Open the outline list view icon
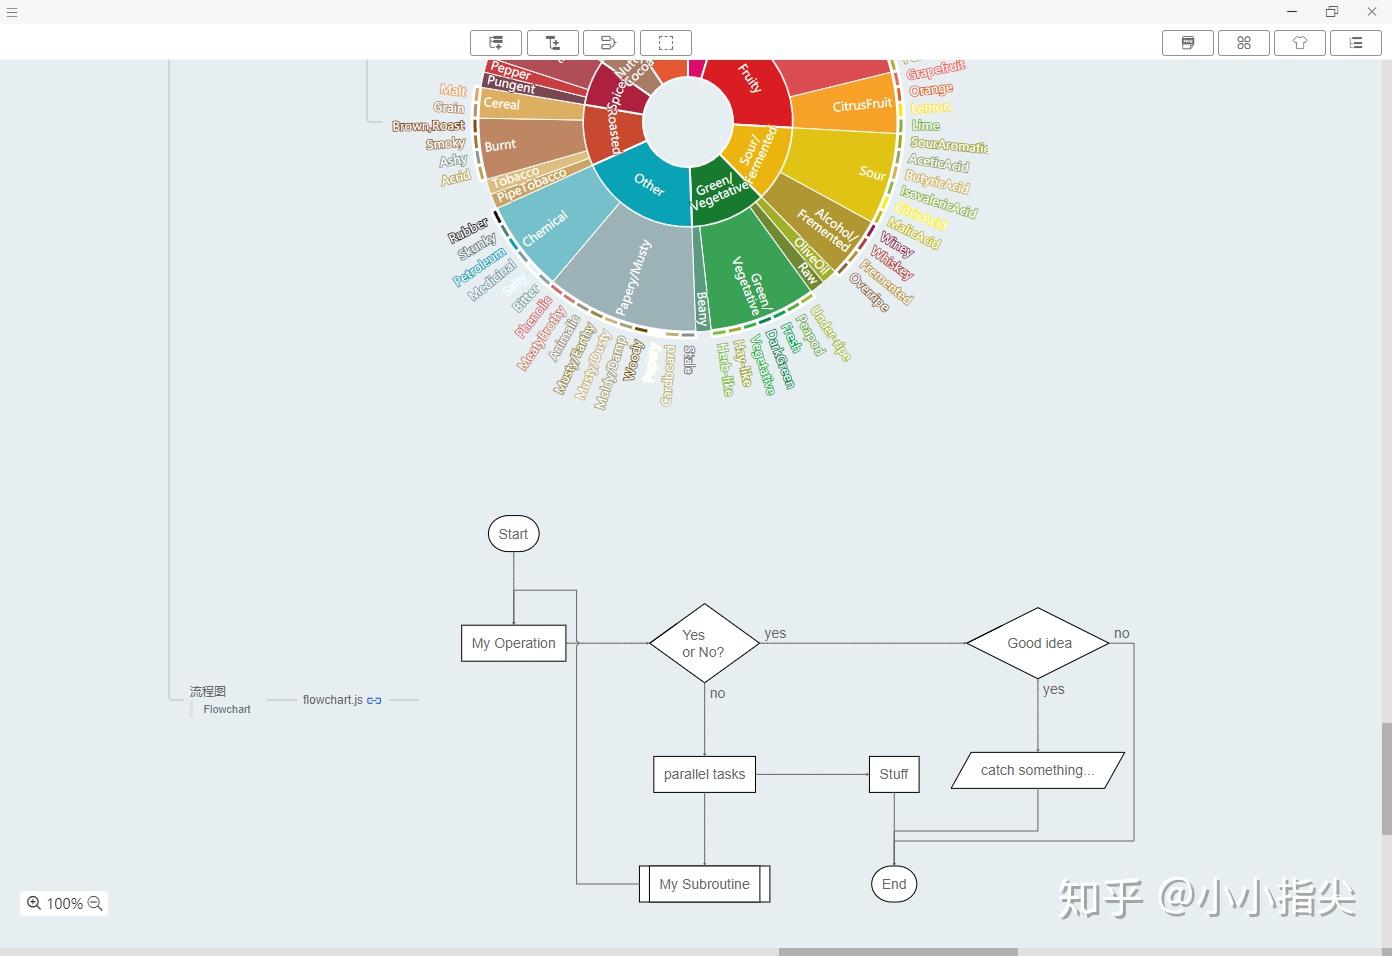The width and height of the screenshot is (1392, 956). tap(1356, 43)
